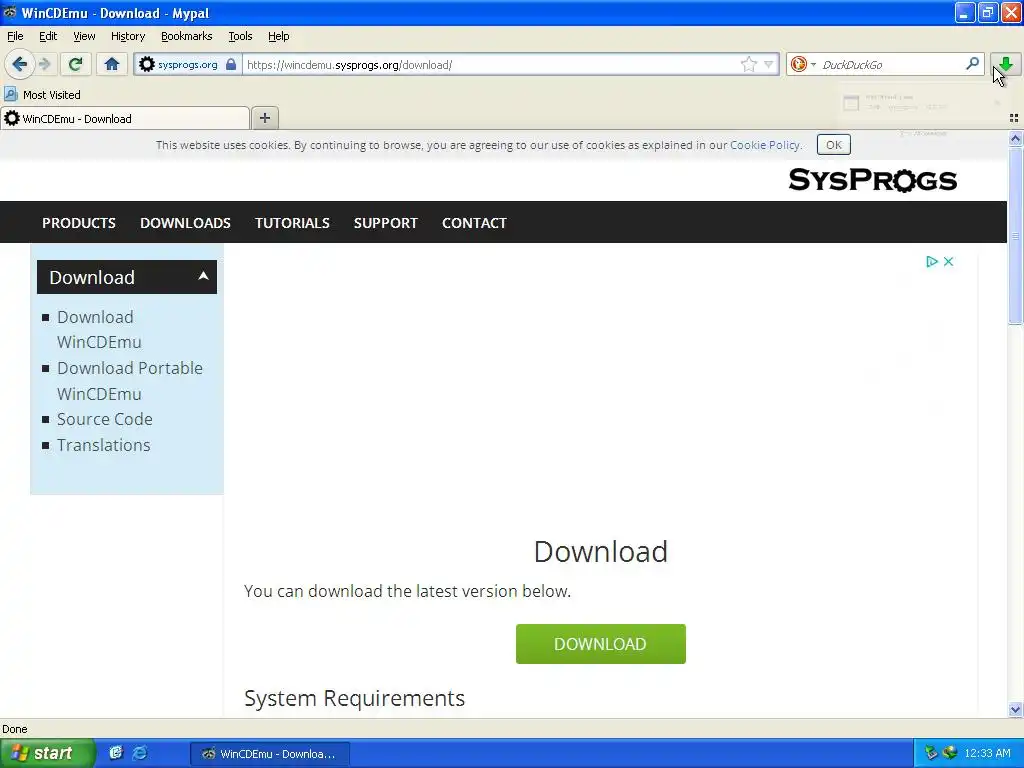Open the Download WinCDEmu sidebar link
This screenshot has height=768, width=1024.
(99, 329)
